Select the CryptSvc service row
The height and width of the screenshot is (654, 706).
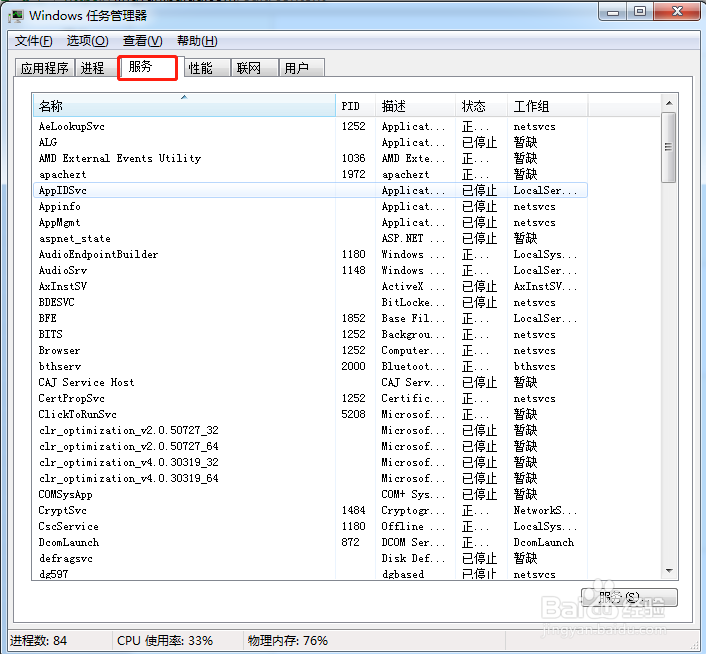point(310,510)
